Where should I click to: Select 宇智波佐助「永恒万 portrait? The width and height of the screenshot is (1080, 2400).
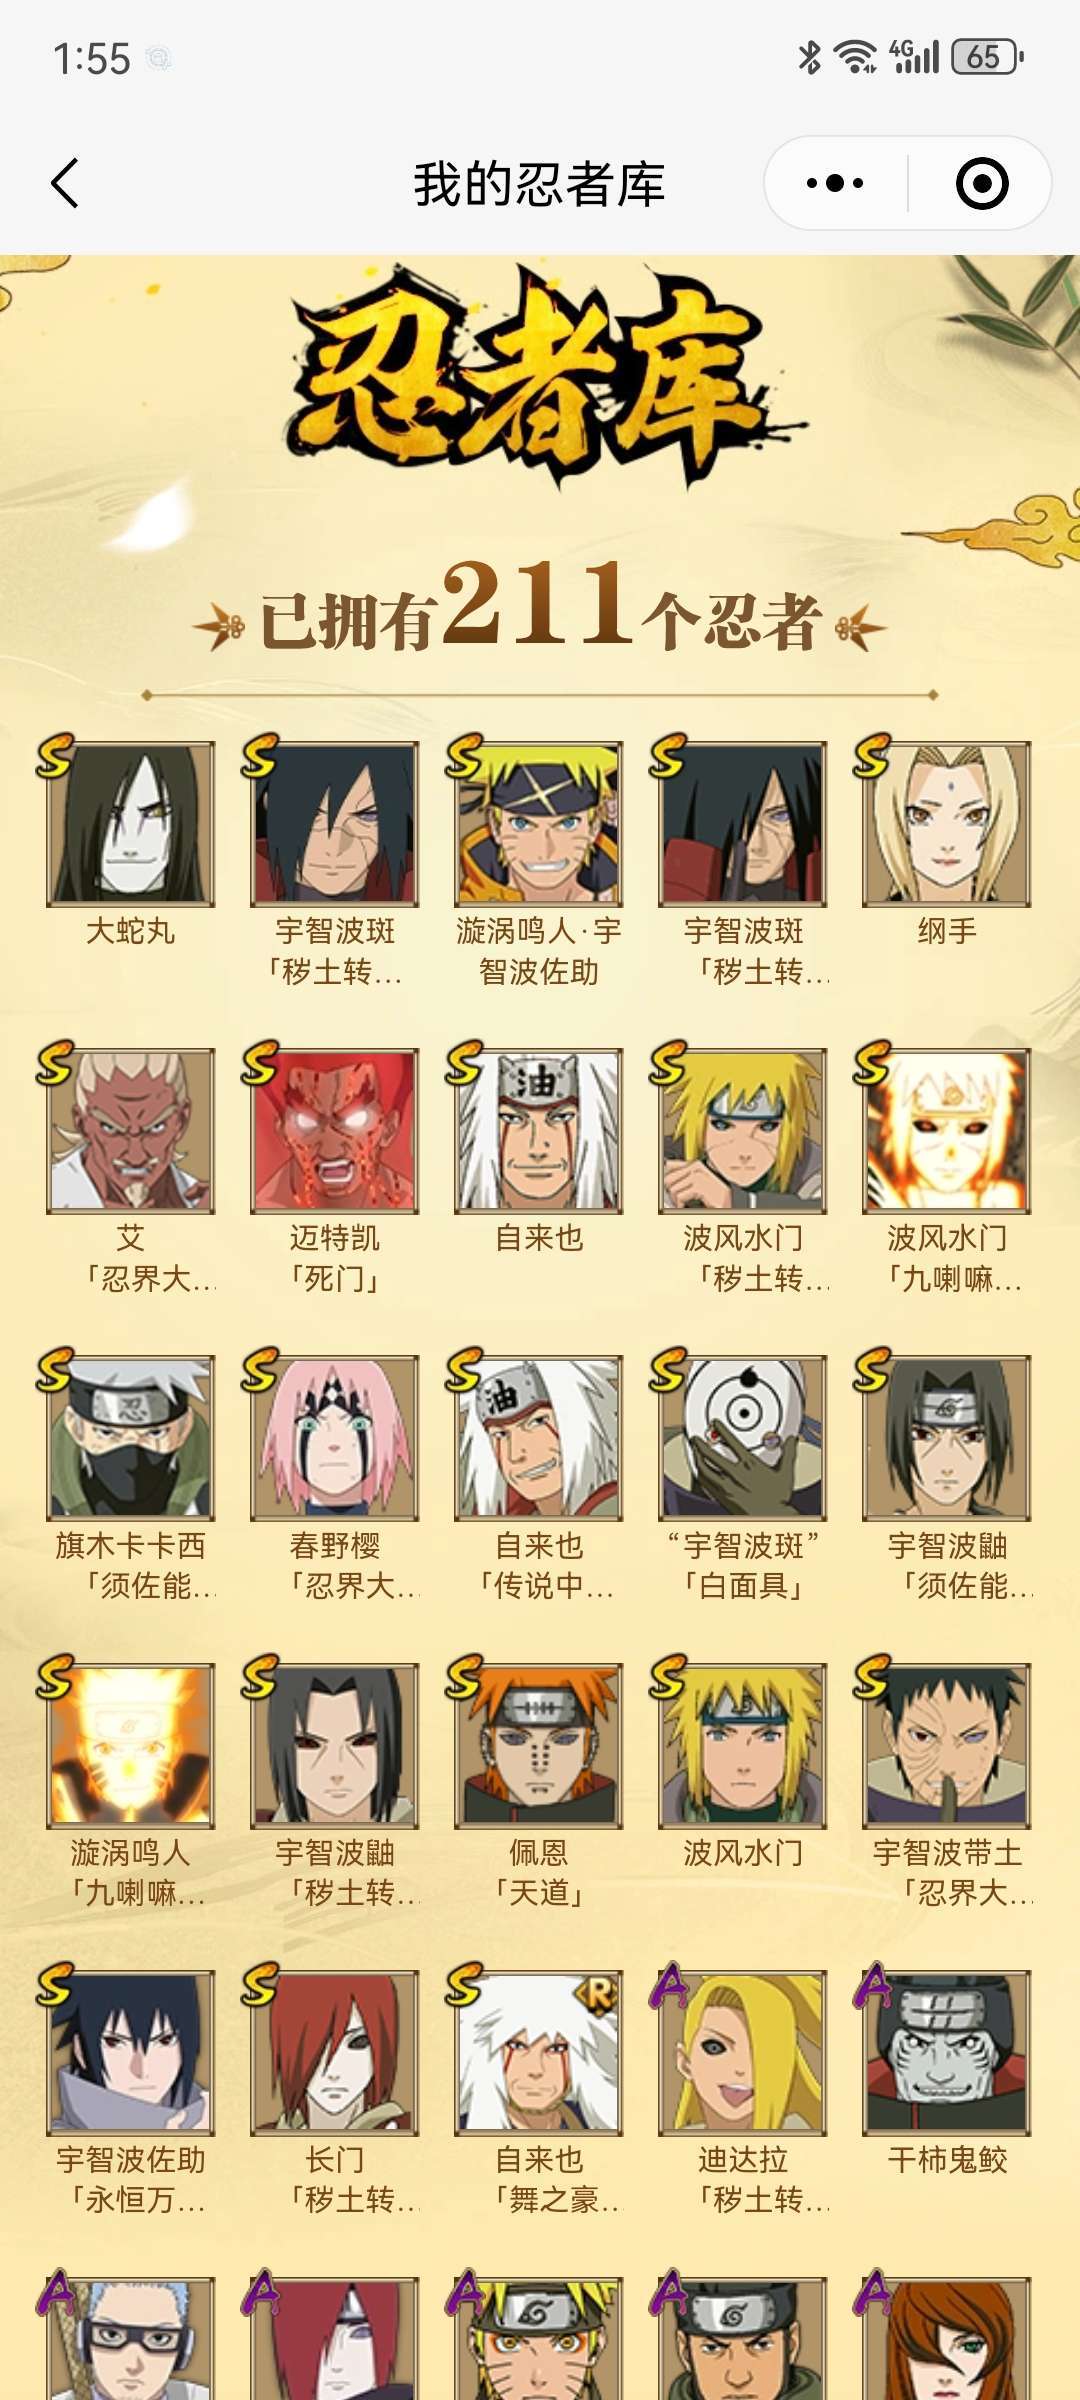click(x=131, y=2052)
